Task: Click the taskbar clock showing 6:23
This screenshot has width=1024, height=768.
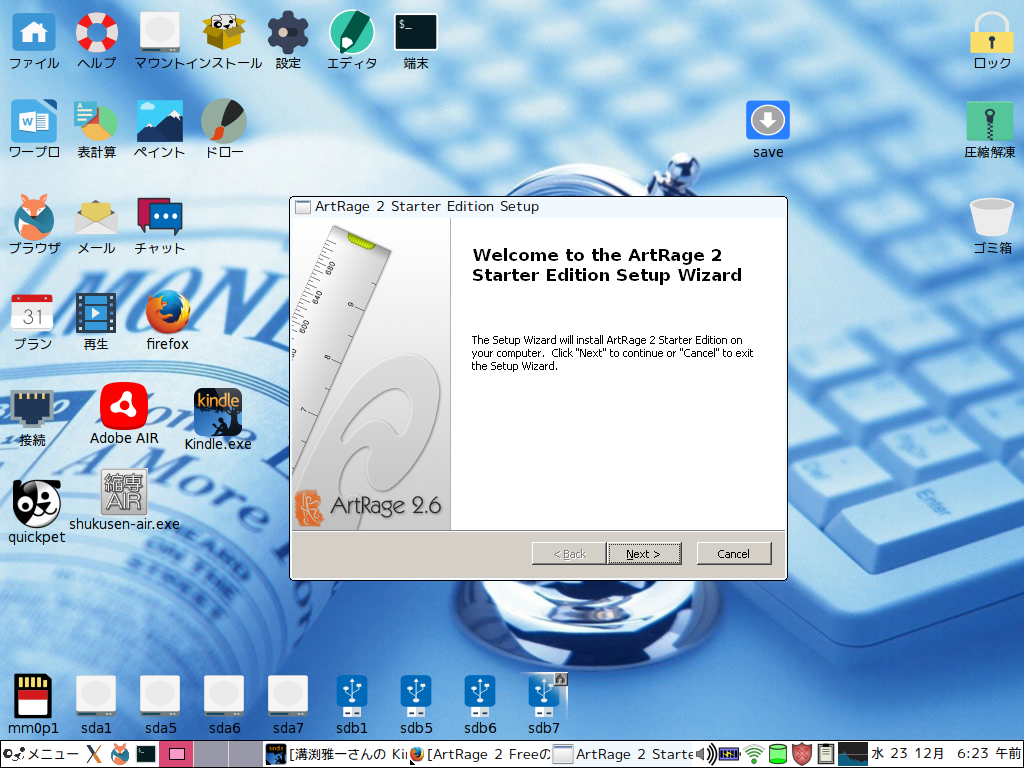Action: [946, 754]
